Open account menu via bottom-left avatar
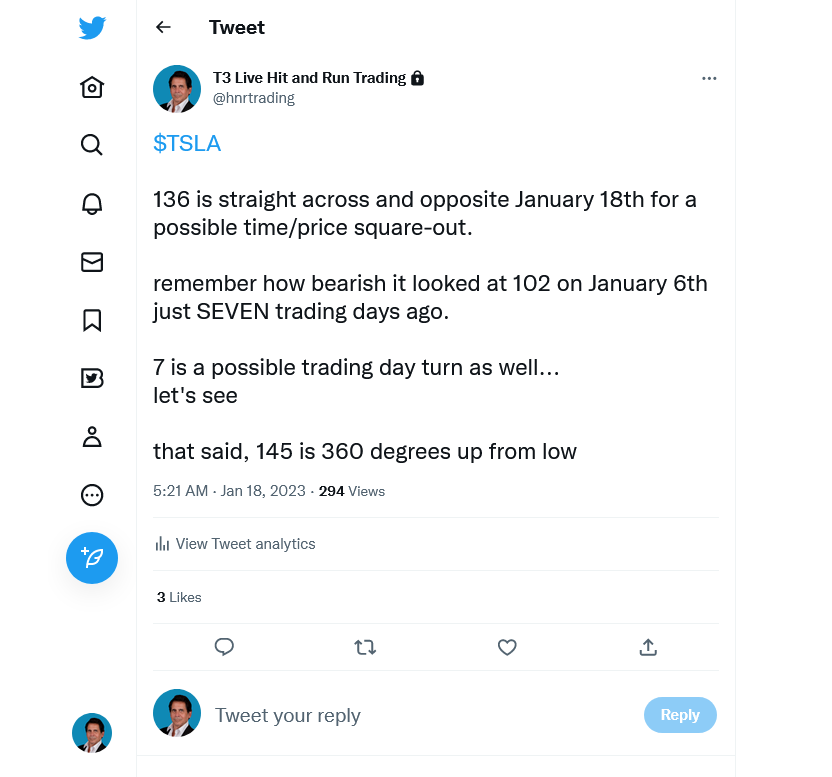 pyautogui.click(x=92, y=733)
